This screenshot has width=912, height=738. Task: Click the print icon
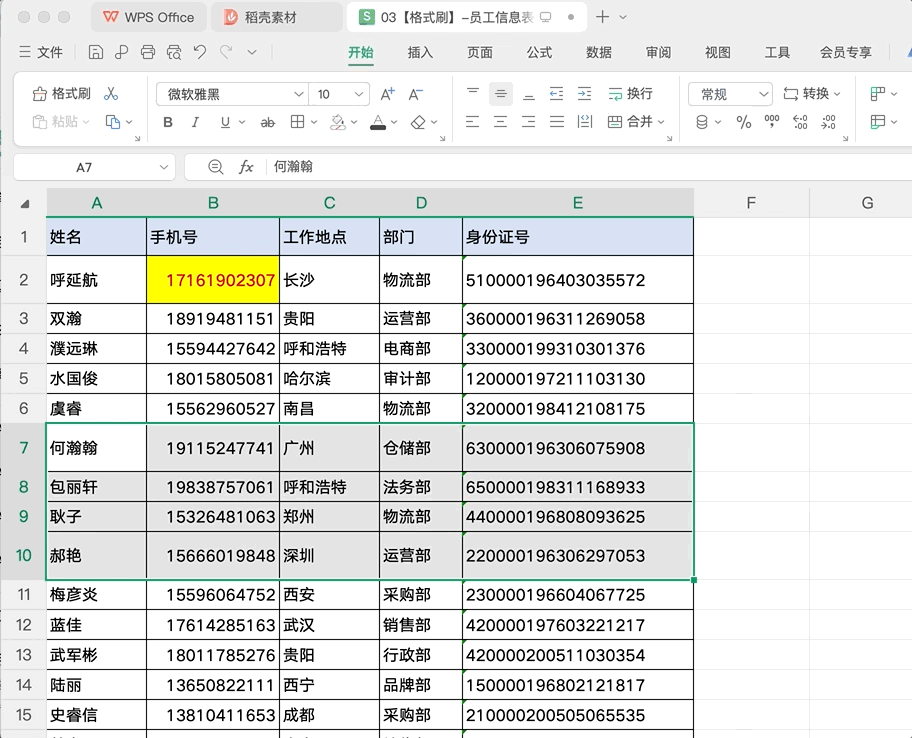tap(148, 52)
